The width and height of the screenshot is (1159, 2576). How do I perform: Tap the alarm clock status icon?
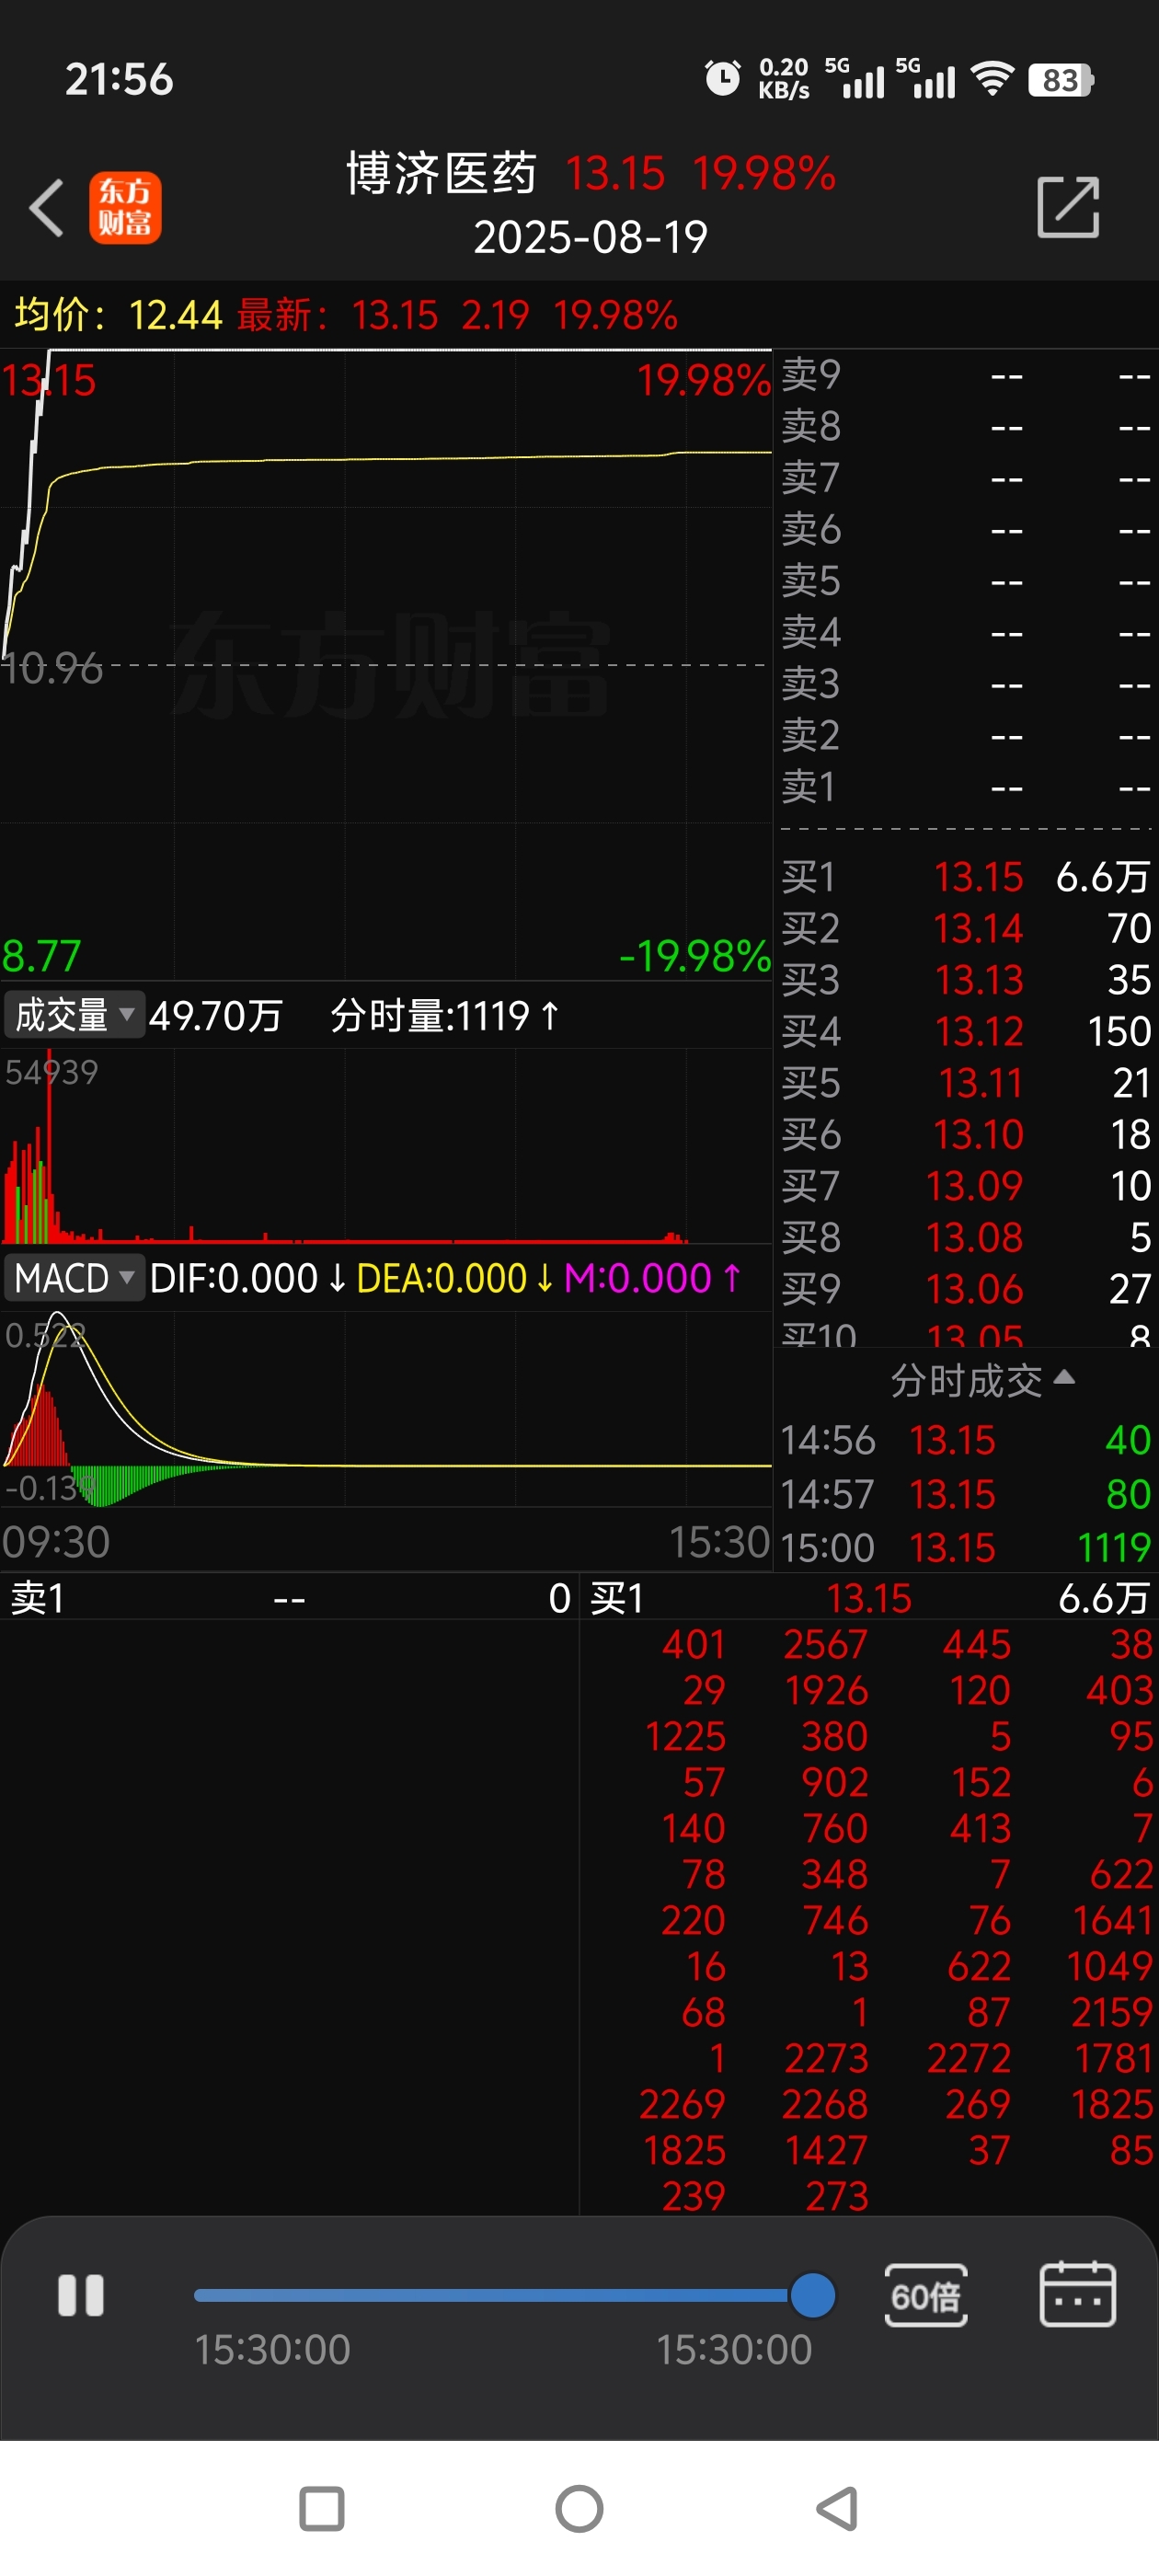pyautogui.click(x=722, y=78)
